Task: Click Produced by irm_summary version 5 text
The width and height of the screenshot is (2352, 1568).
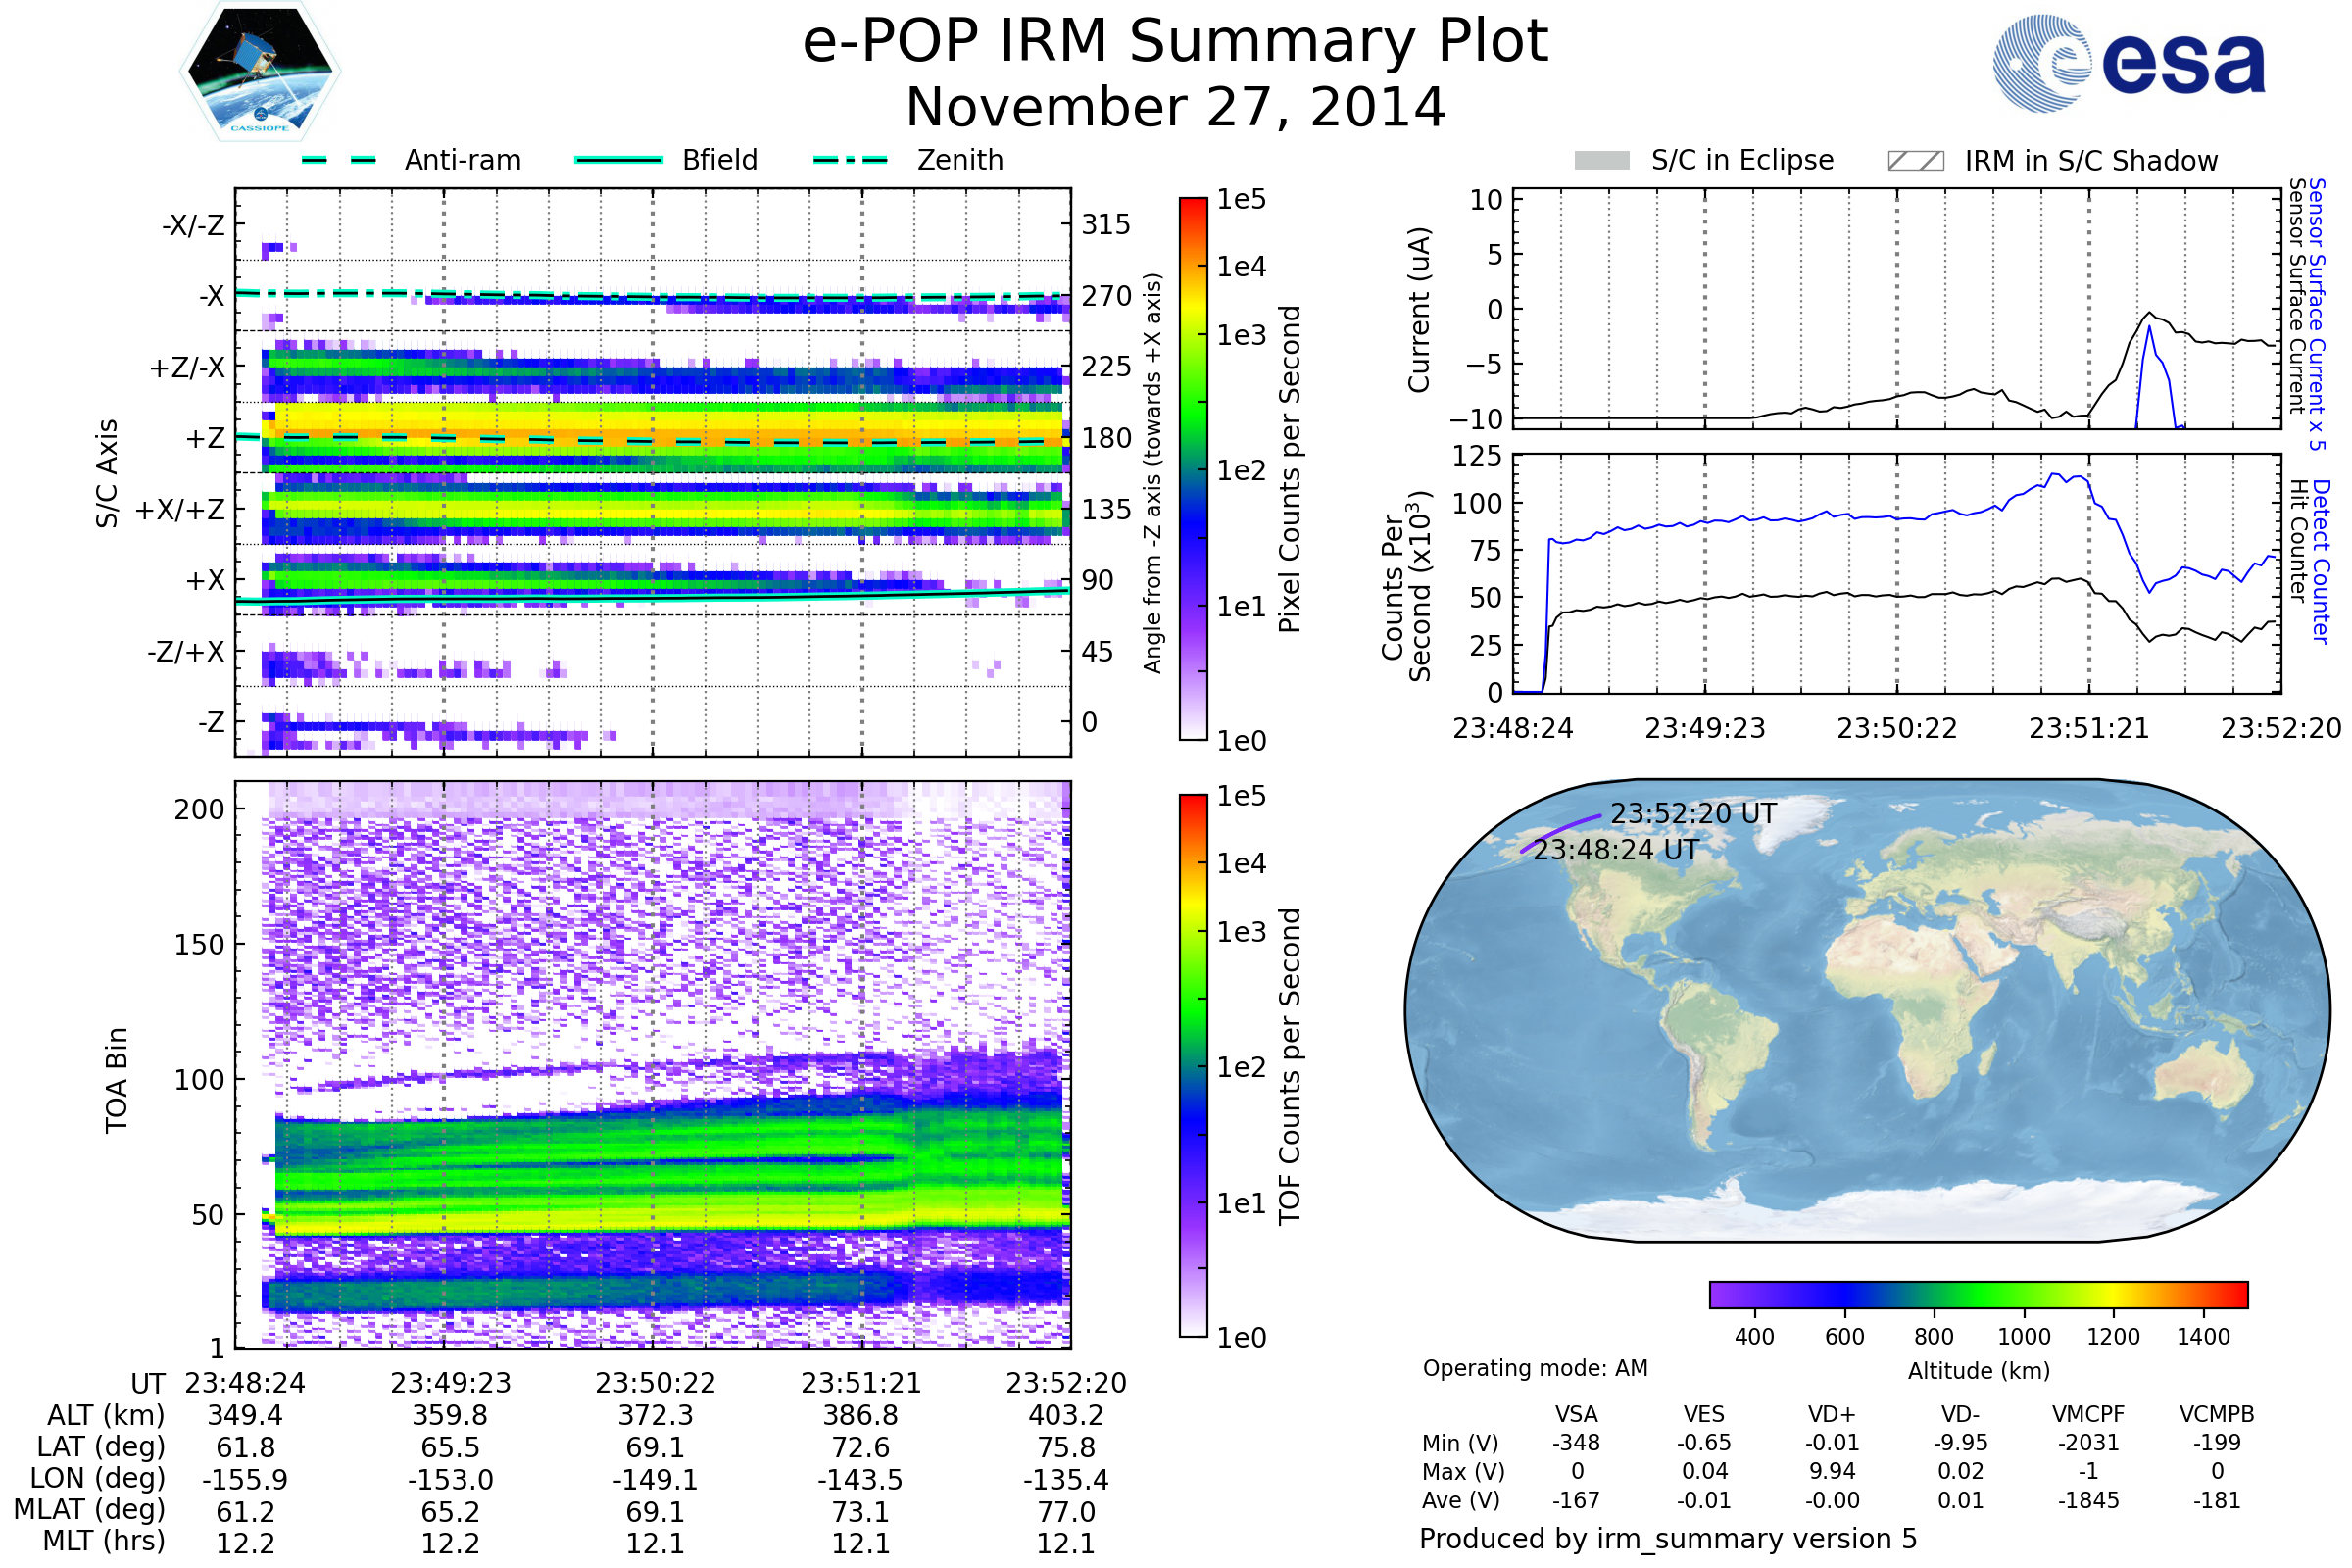Action: (x=1667, y=1539)
